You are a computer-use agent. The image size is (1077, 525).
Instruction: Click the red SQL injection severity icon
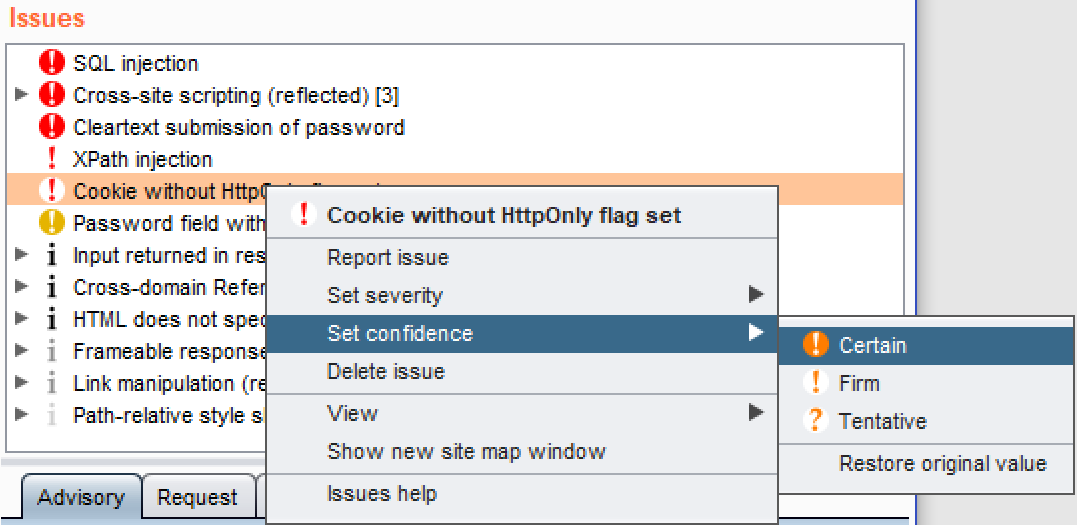[x=51, y=64]
